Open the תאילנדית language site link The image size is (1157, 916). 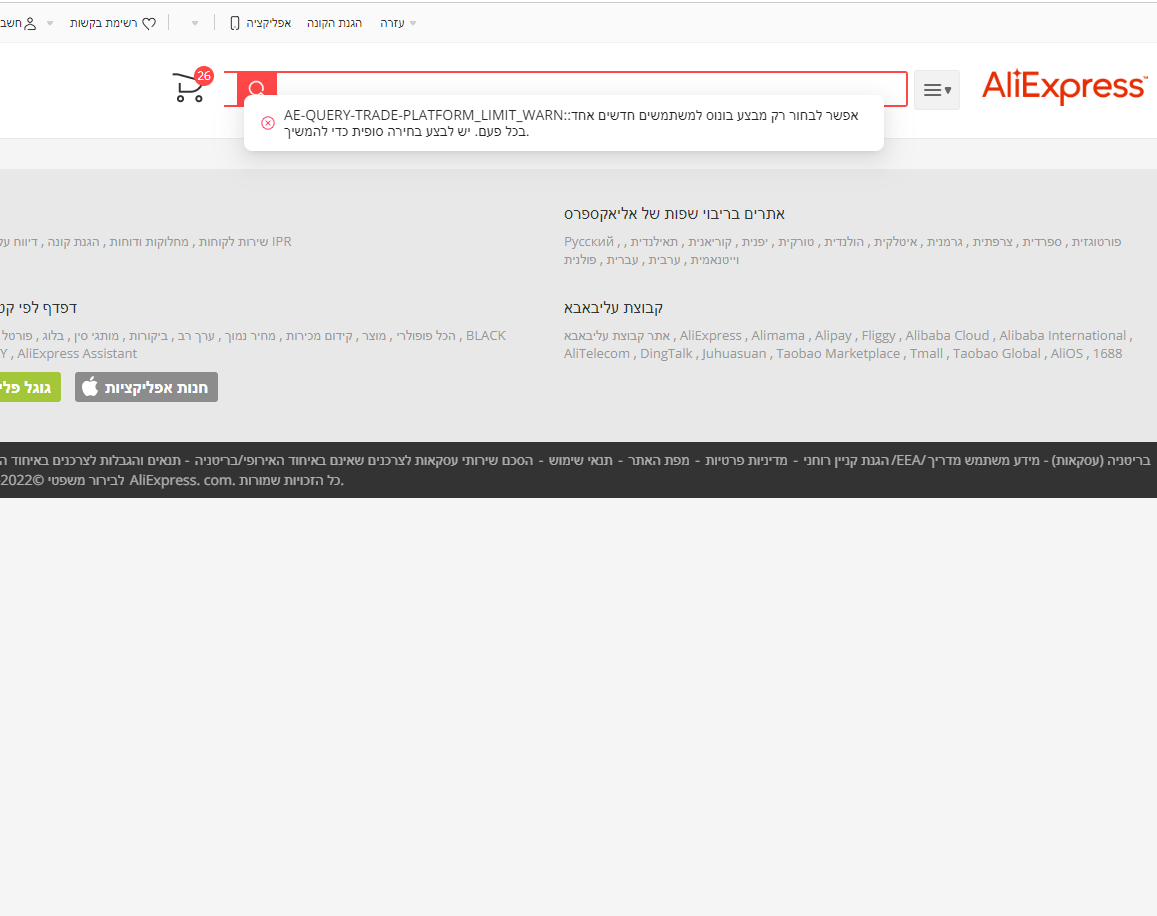point(654,241)
